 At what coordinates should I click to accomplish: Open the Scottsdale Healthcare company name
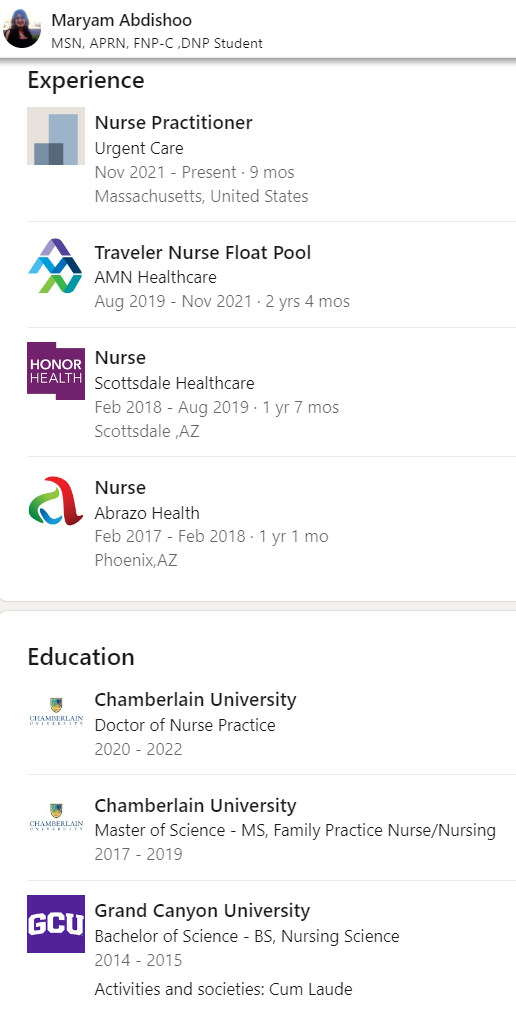click(x=175, y=383)
